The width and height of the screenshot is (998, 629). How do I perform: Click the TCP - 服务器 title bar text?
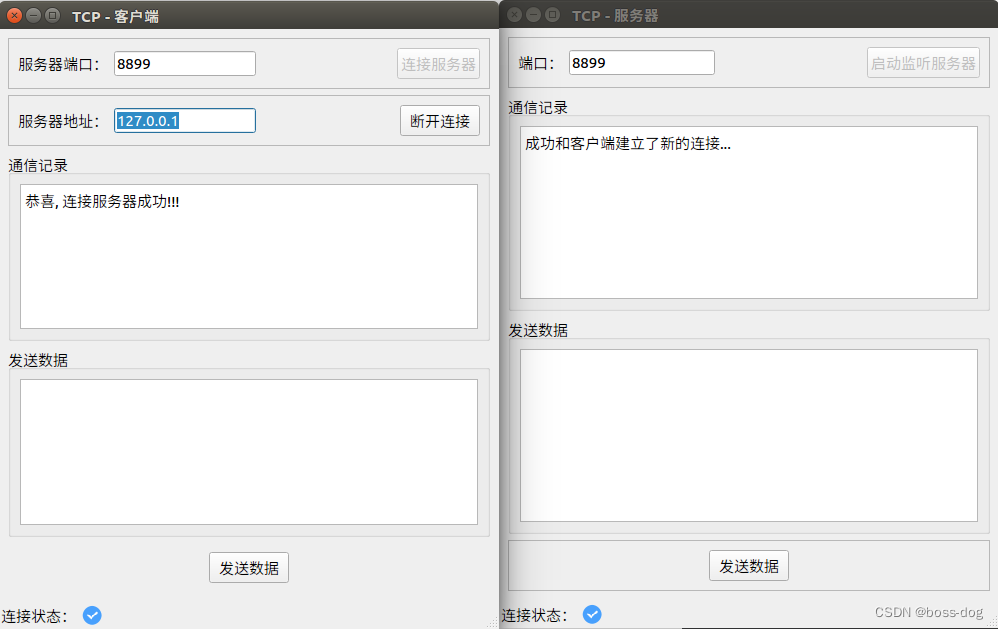pos(615,16)
